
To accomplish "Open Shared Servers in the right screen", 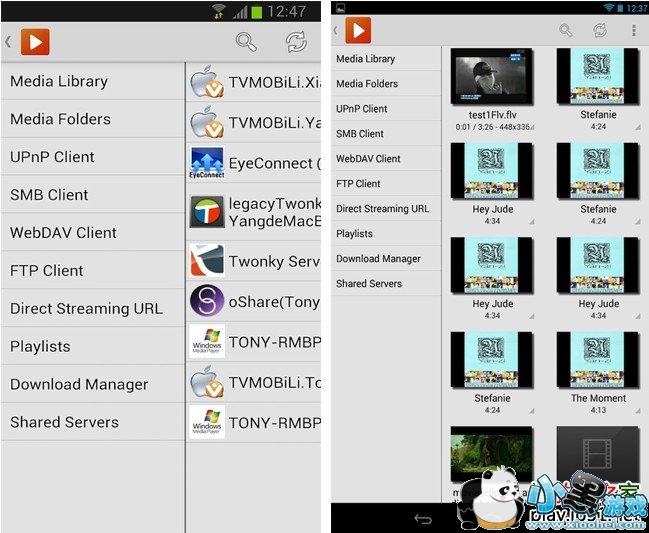I will click(386, 283).
